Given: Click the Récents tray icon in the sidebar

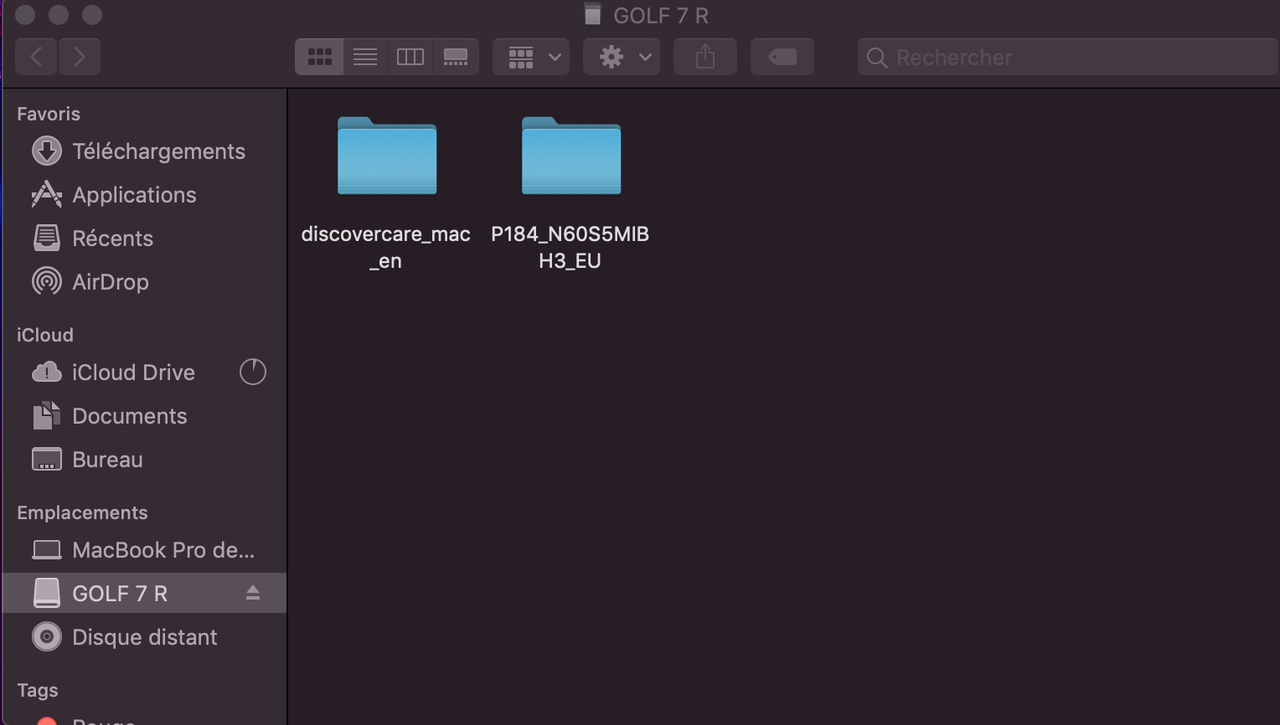Looking at the screenshot, I should click(x=47, y=238).
